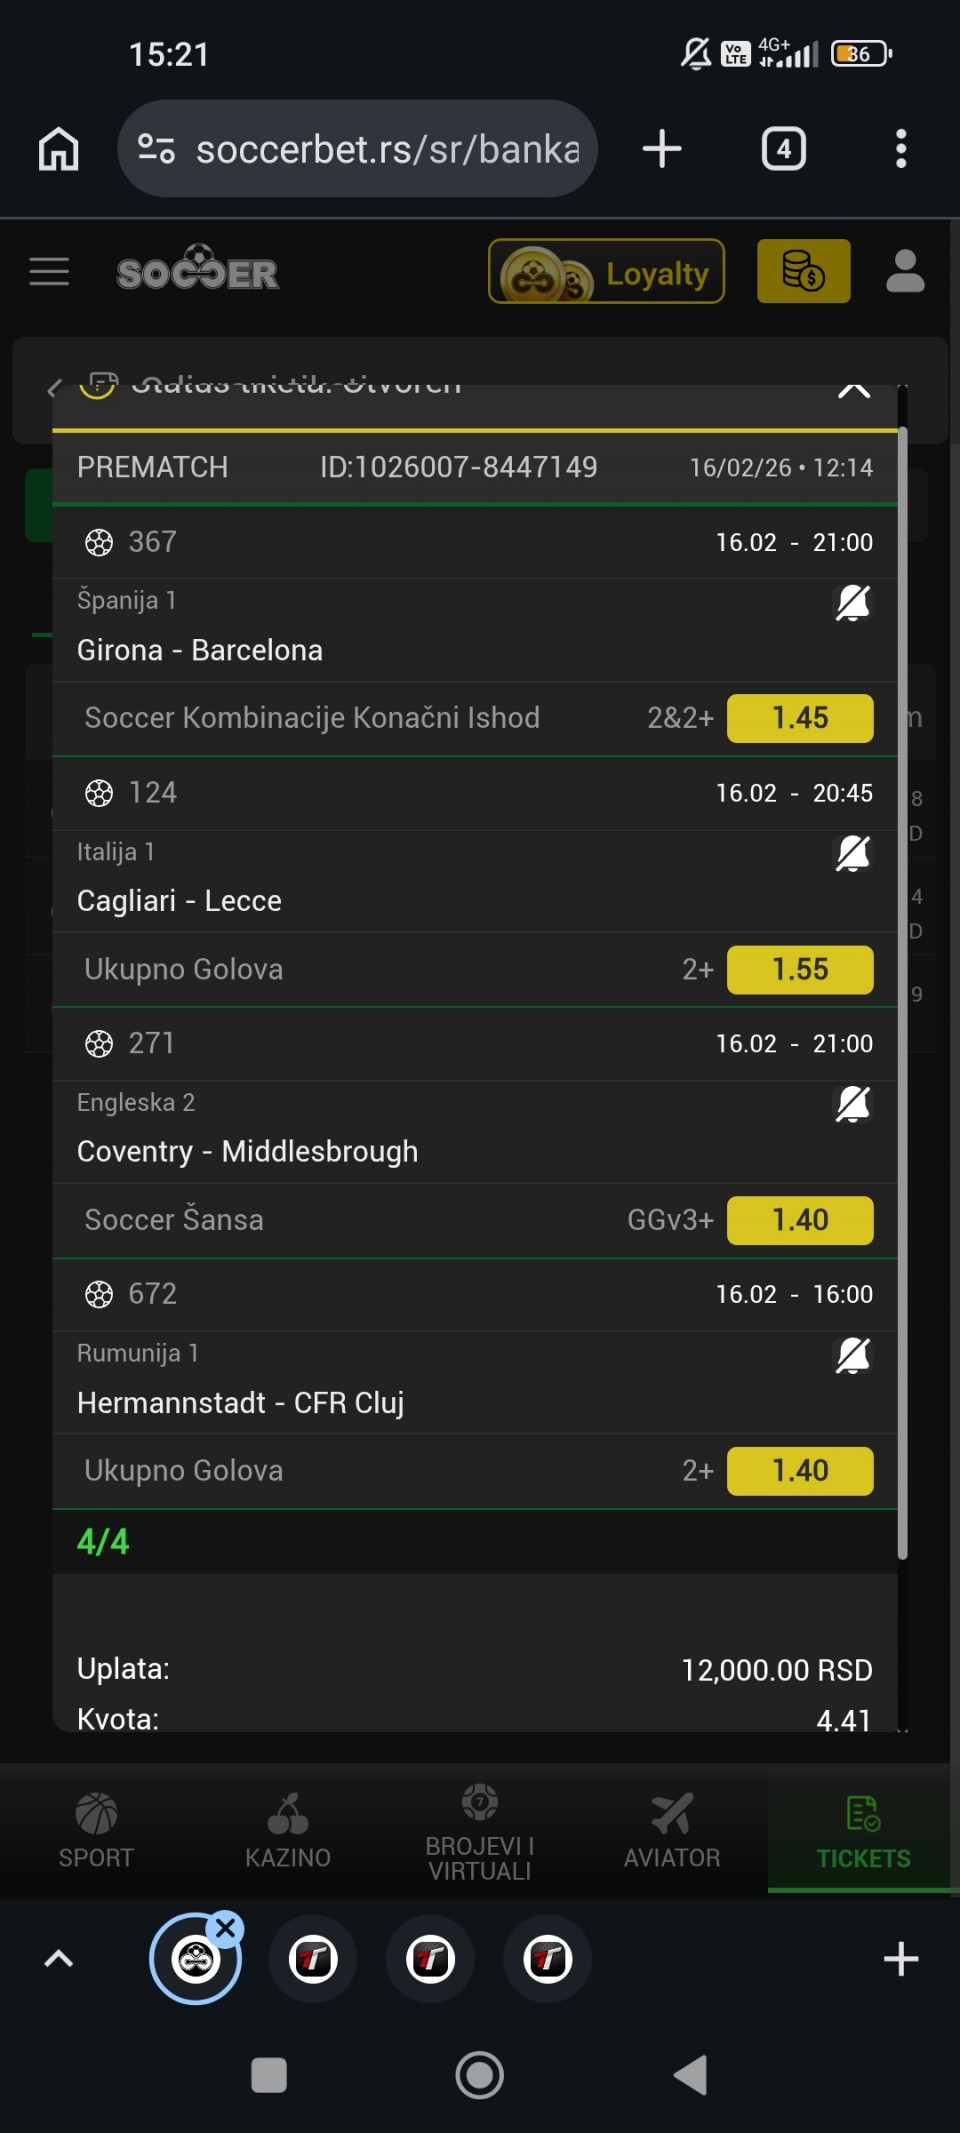960x2133 pixels.
Task: Open the browser tab switcher showing 4
Action: pyautogui.click(x=783, y=149)
